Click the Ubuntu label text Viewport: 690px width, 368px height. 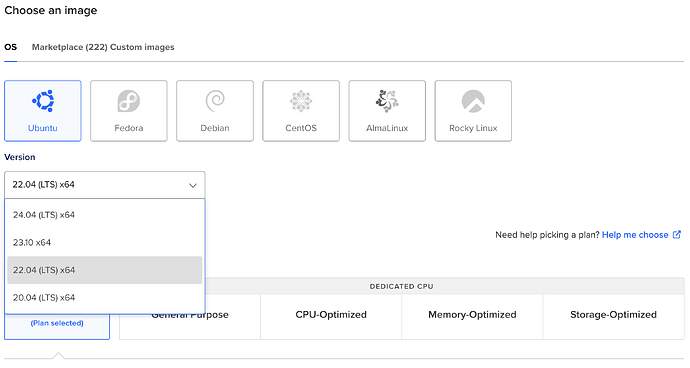[x=43, y=128]
